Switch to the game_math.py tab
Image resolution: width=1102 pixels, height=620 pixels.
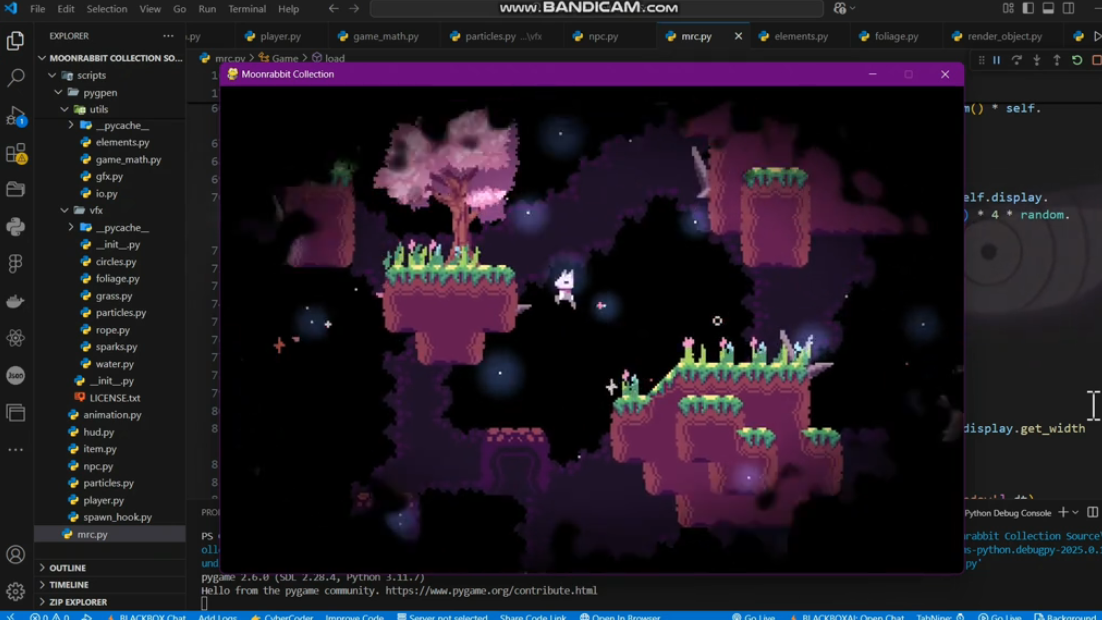coord(385,36)
